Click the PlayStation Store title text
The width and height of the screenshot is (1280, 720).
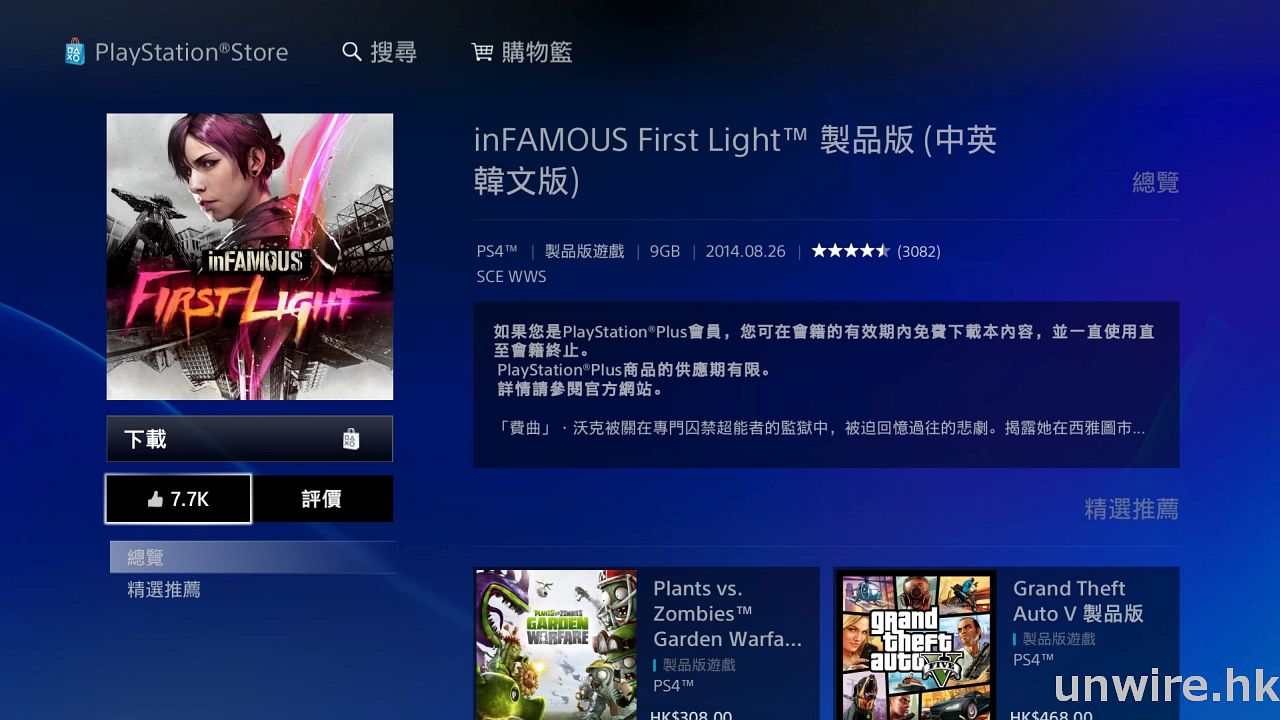pyautogui.click(x=191, y=52)
